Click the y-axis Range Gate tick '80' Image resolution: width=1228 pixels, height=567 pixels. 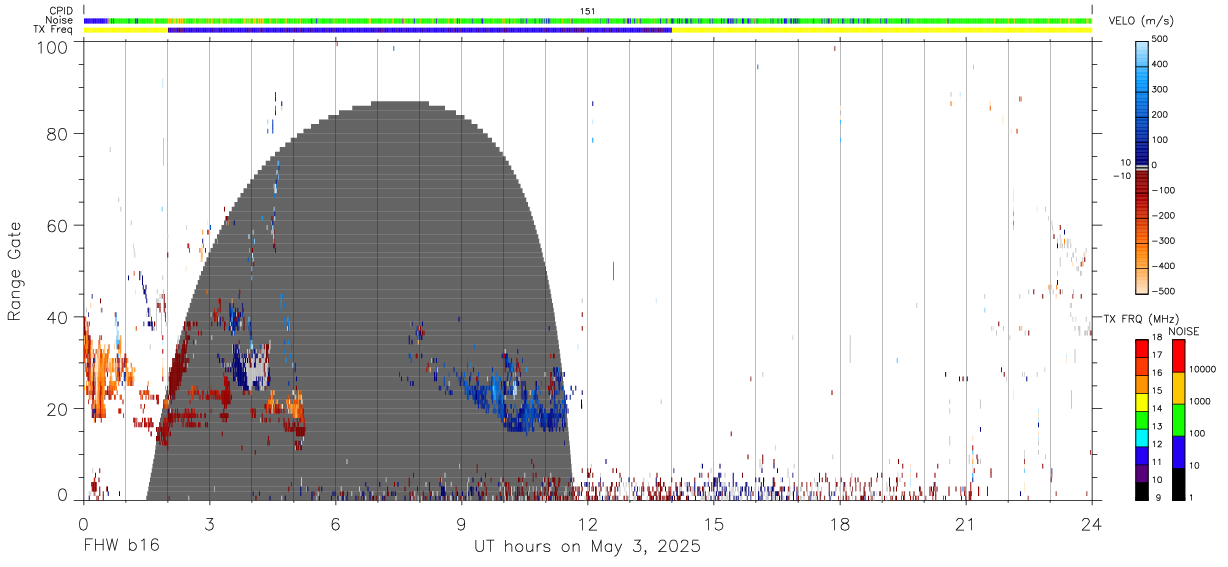point(59,134)
